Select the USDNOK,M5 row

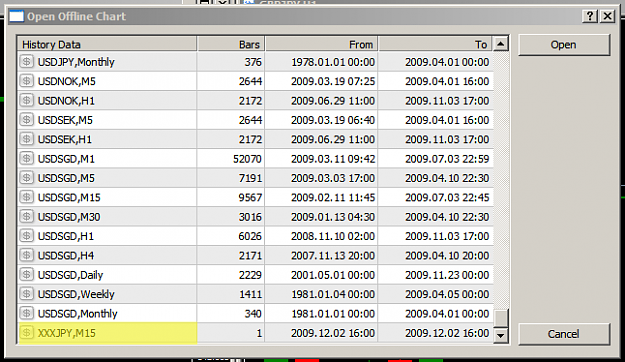click(x=256, y=81)
